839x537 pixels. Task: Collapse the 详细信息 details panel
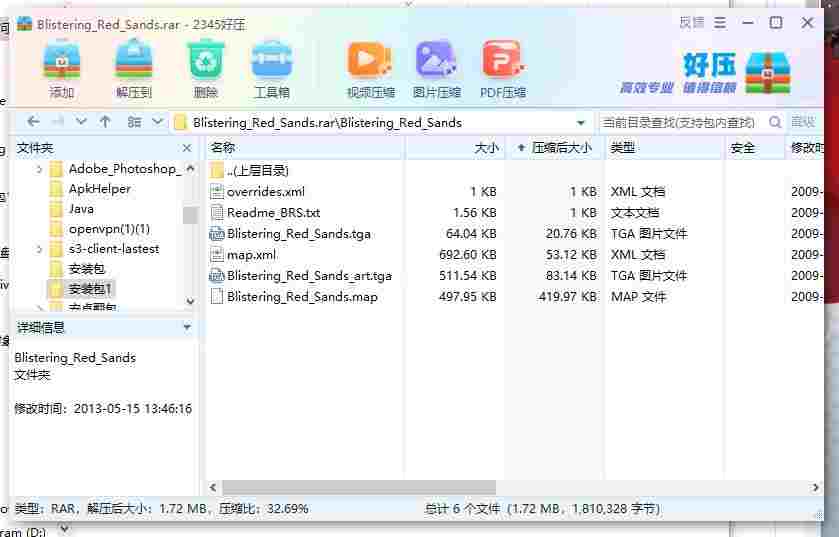pyautogui.click(x=187, y=326)
